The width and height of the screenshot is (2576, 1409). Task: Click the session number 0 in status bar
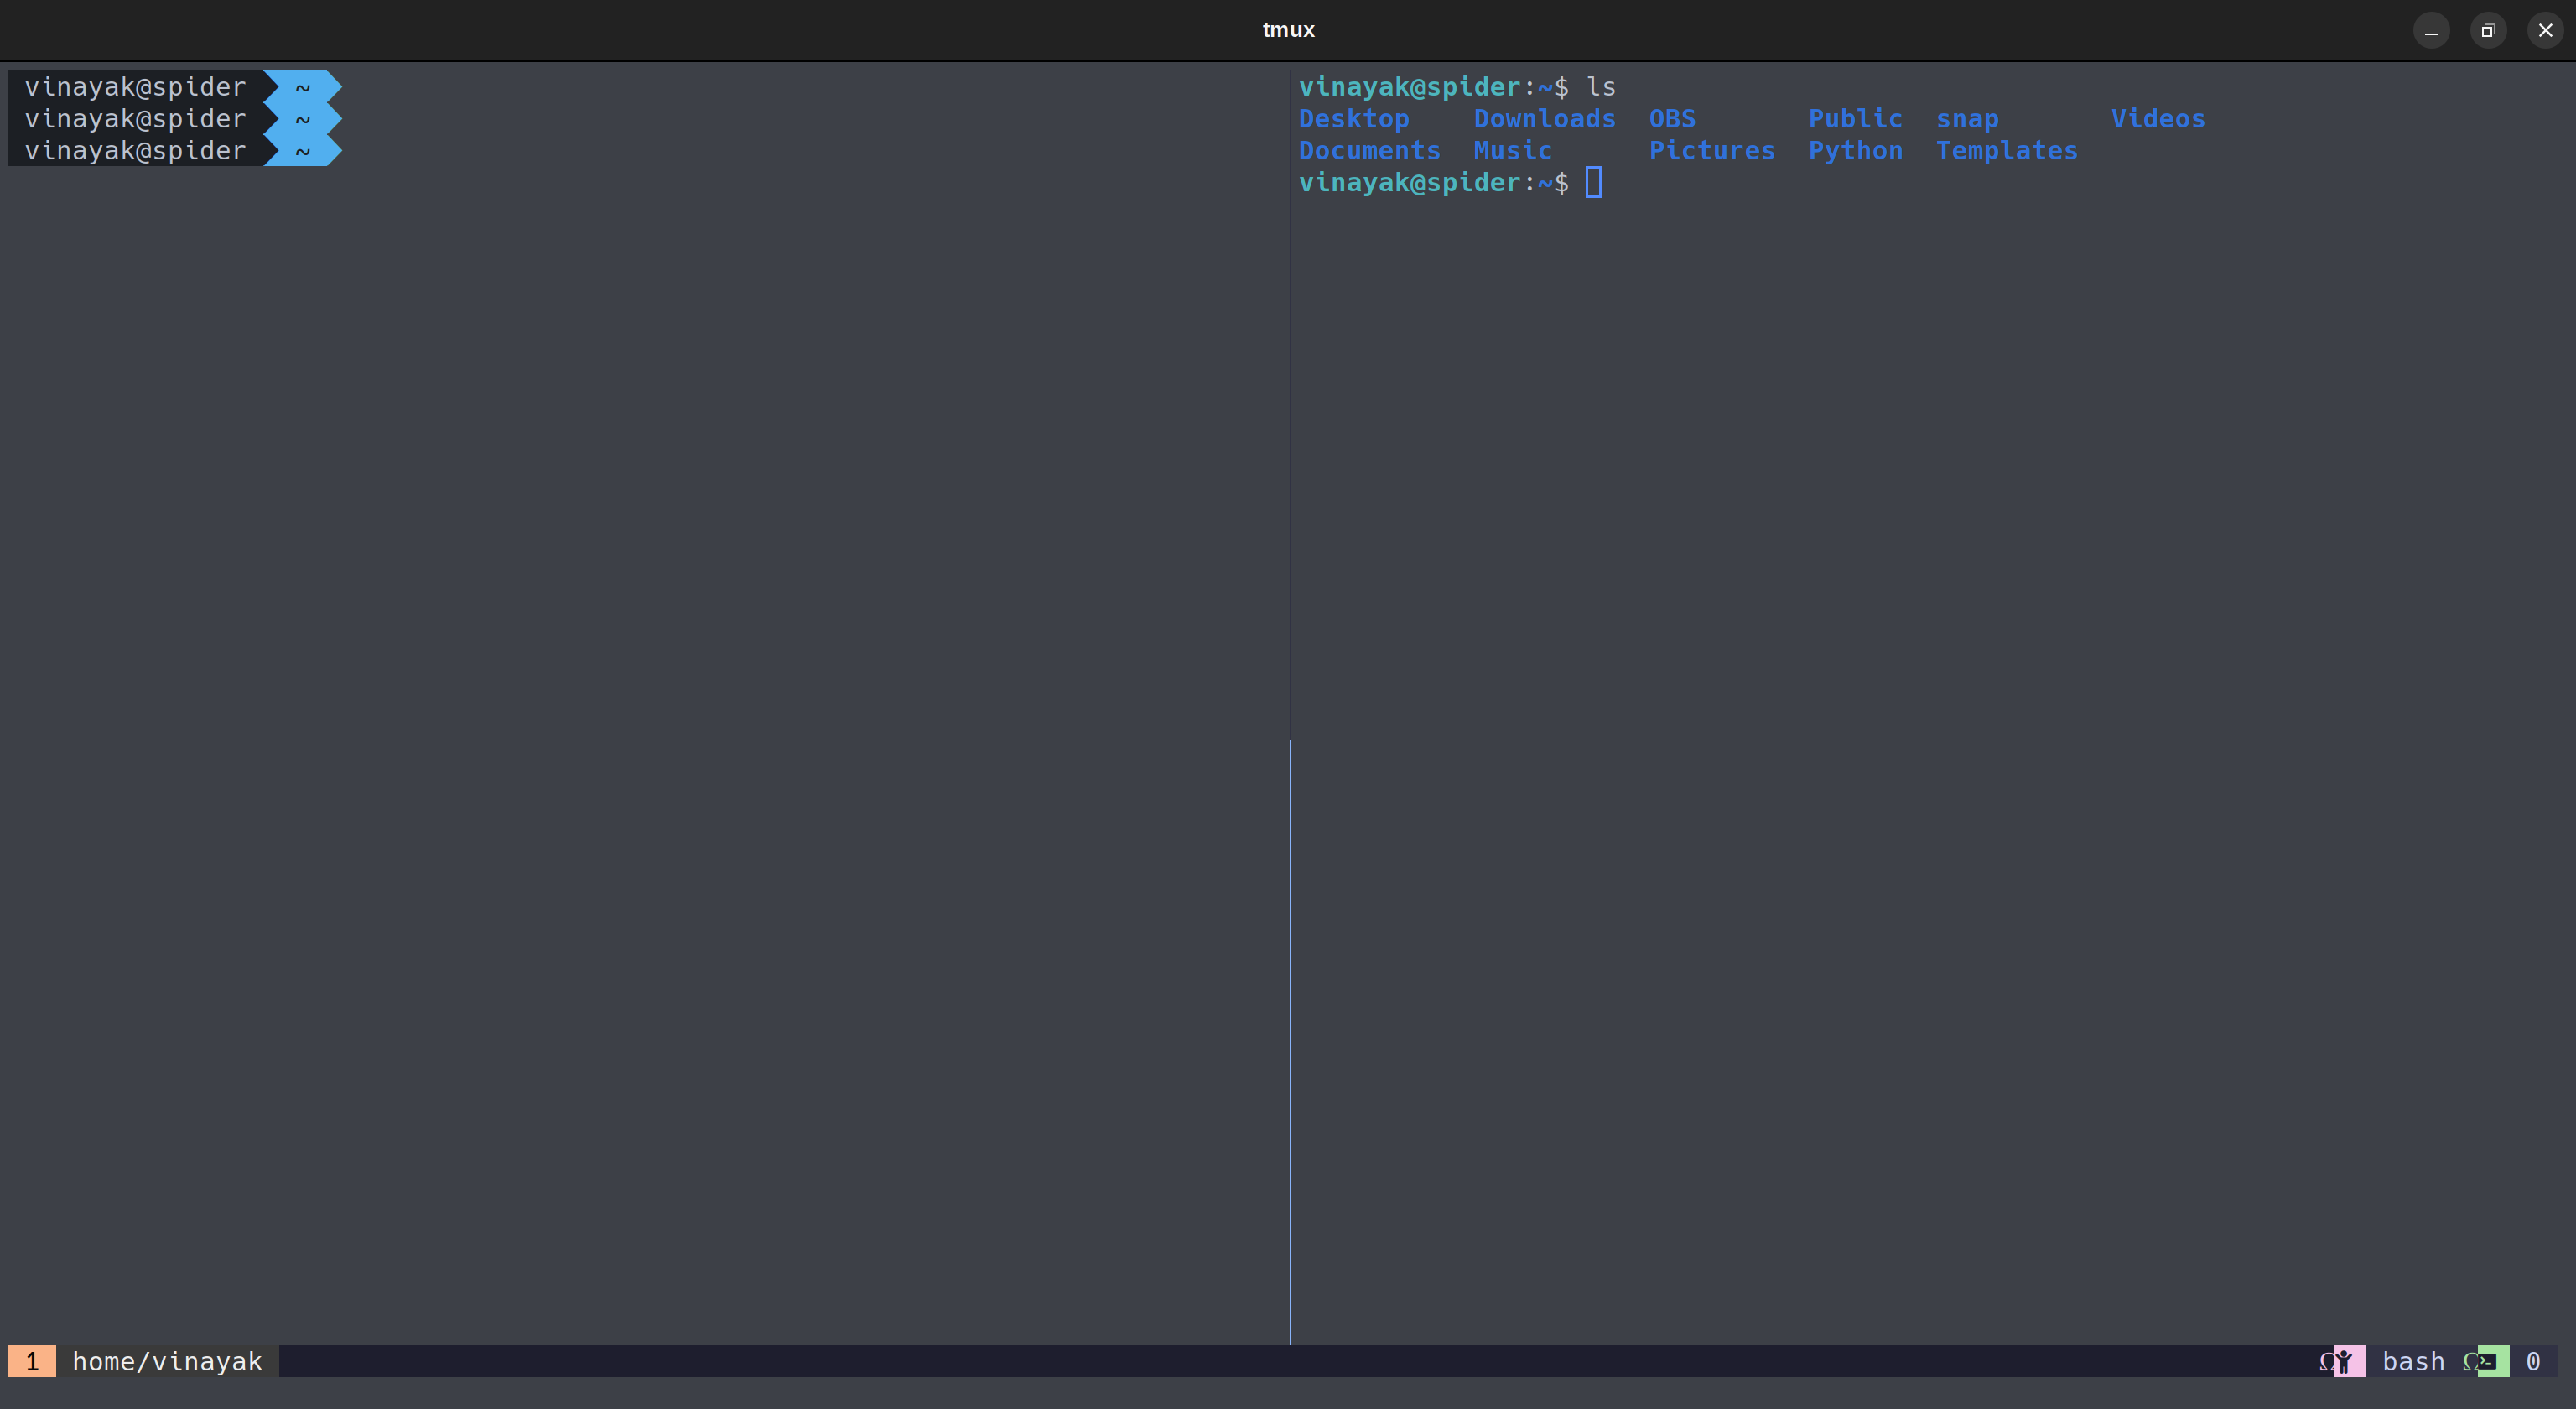coord(2532,1361)
